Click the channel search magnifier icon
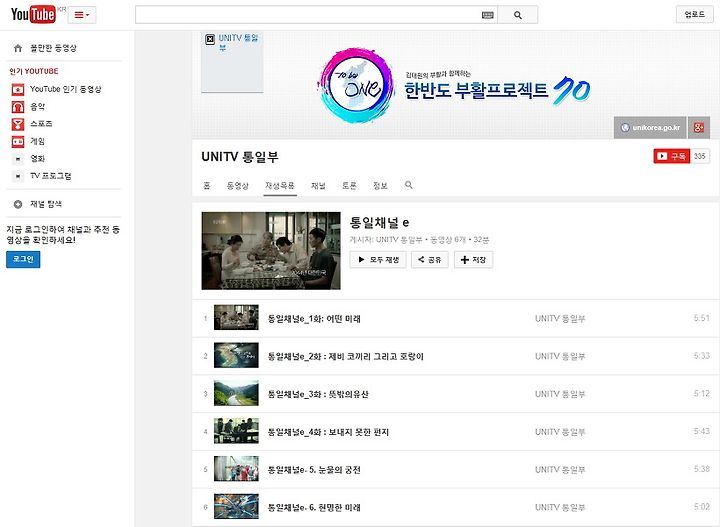Viewport: 720px width, 527px height. click(409, 185)
